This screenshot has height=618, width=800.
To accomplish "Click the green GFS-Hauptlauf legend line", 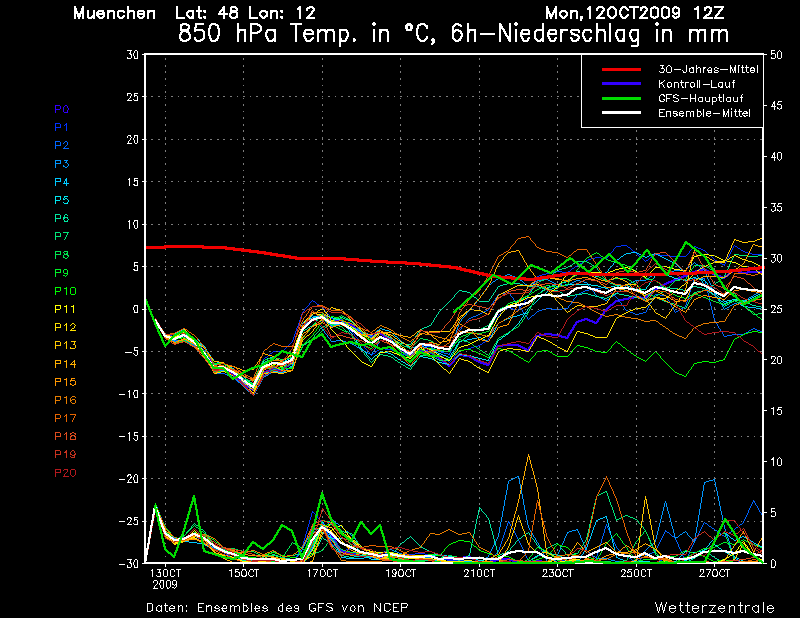I will click(x=621, y=98).
